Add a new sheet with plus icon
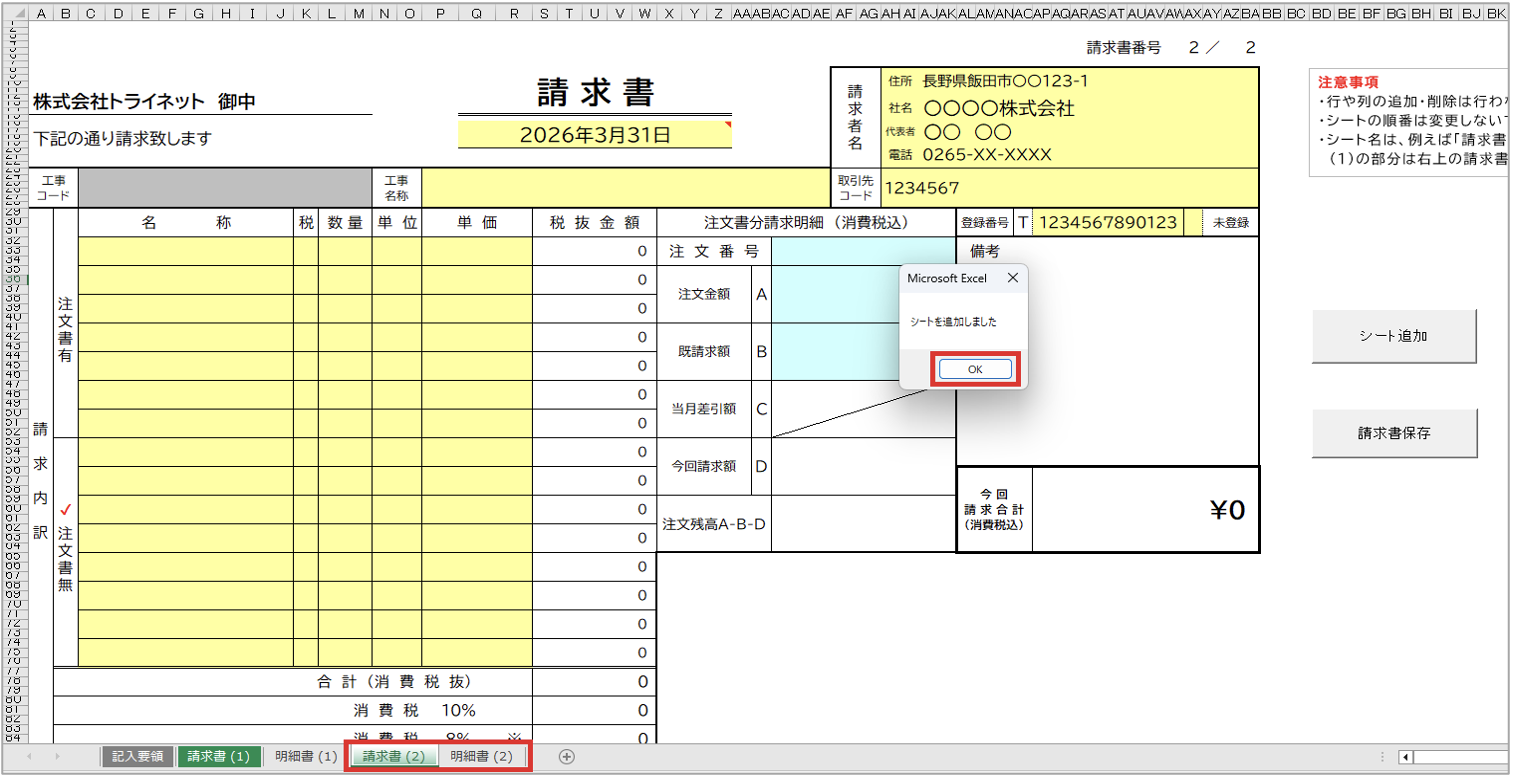 point(566,757)
